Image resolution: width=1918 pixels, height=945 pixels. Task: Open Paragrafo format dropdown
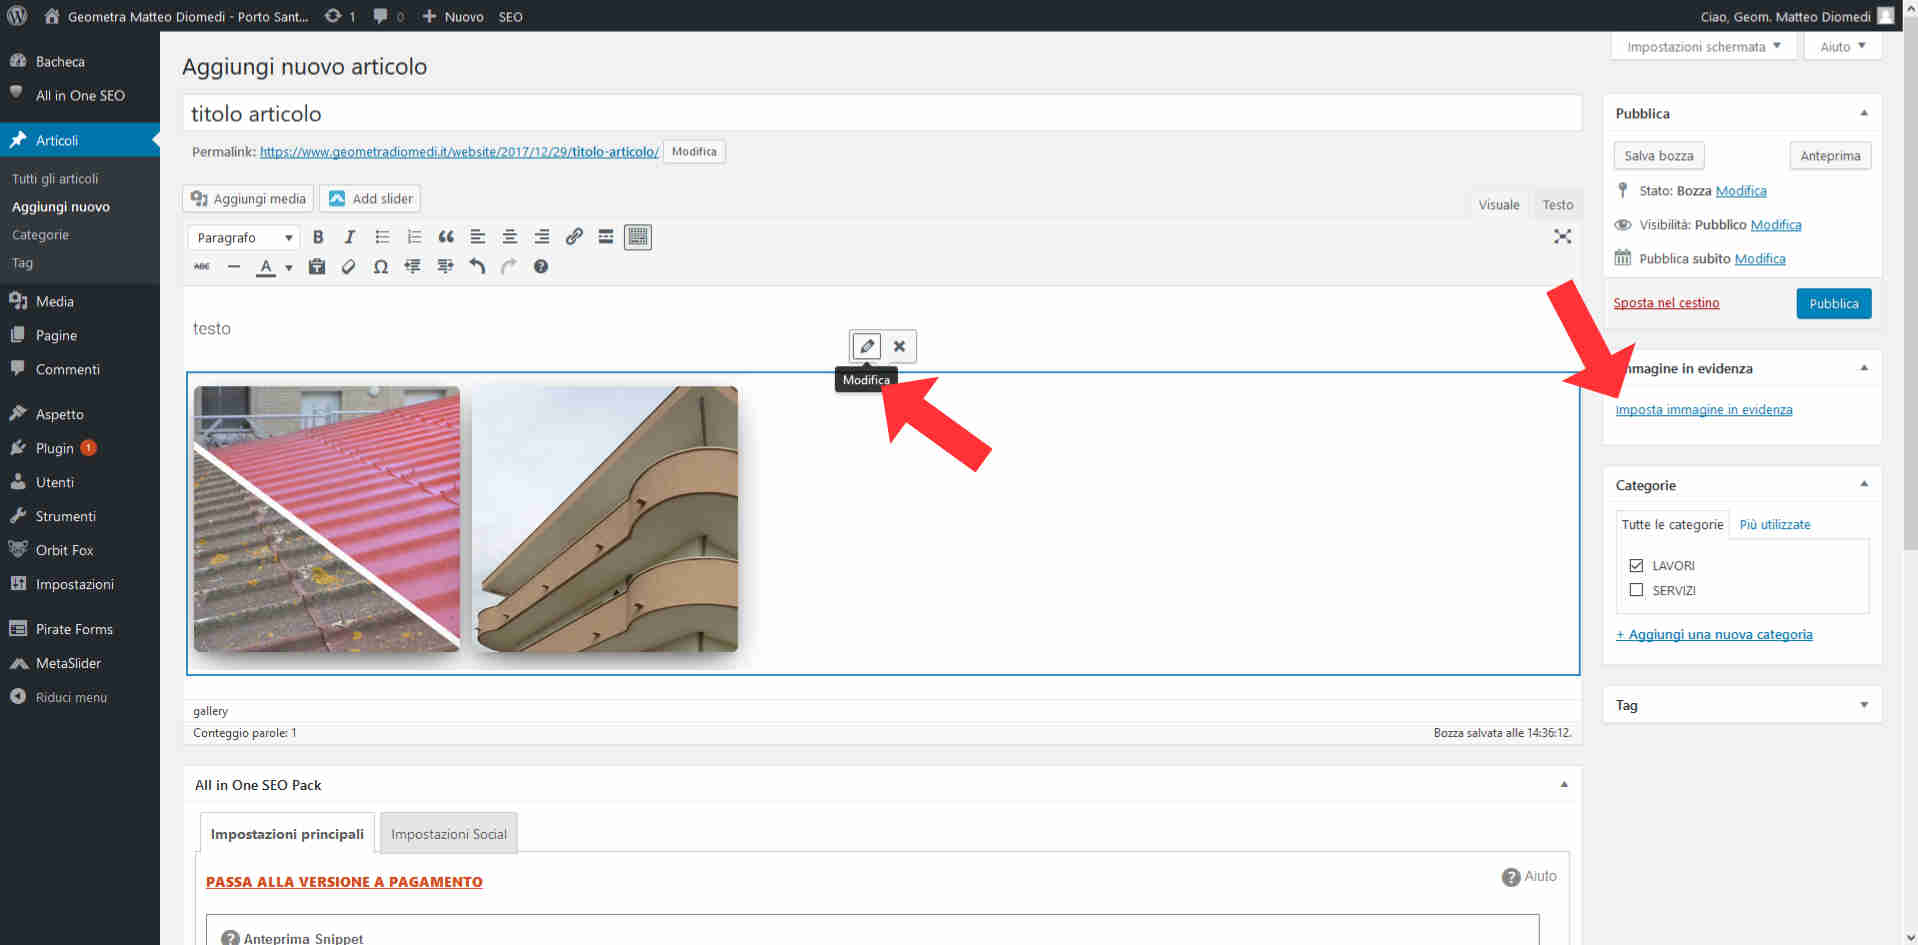click(x=244, y=238)
